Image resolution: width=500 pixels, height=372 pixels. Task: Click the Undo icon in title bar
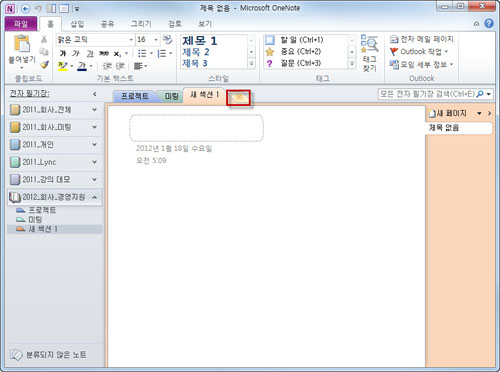click(x=39, y=8)
